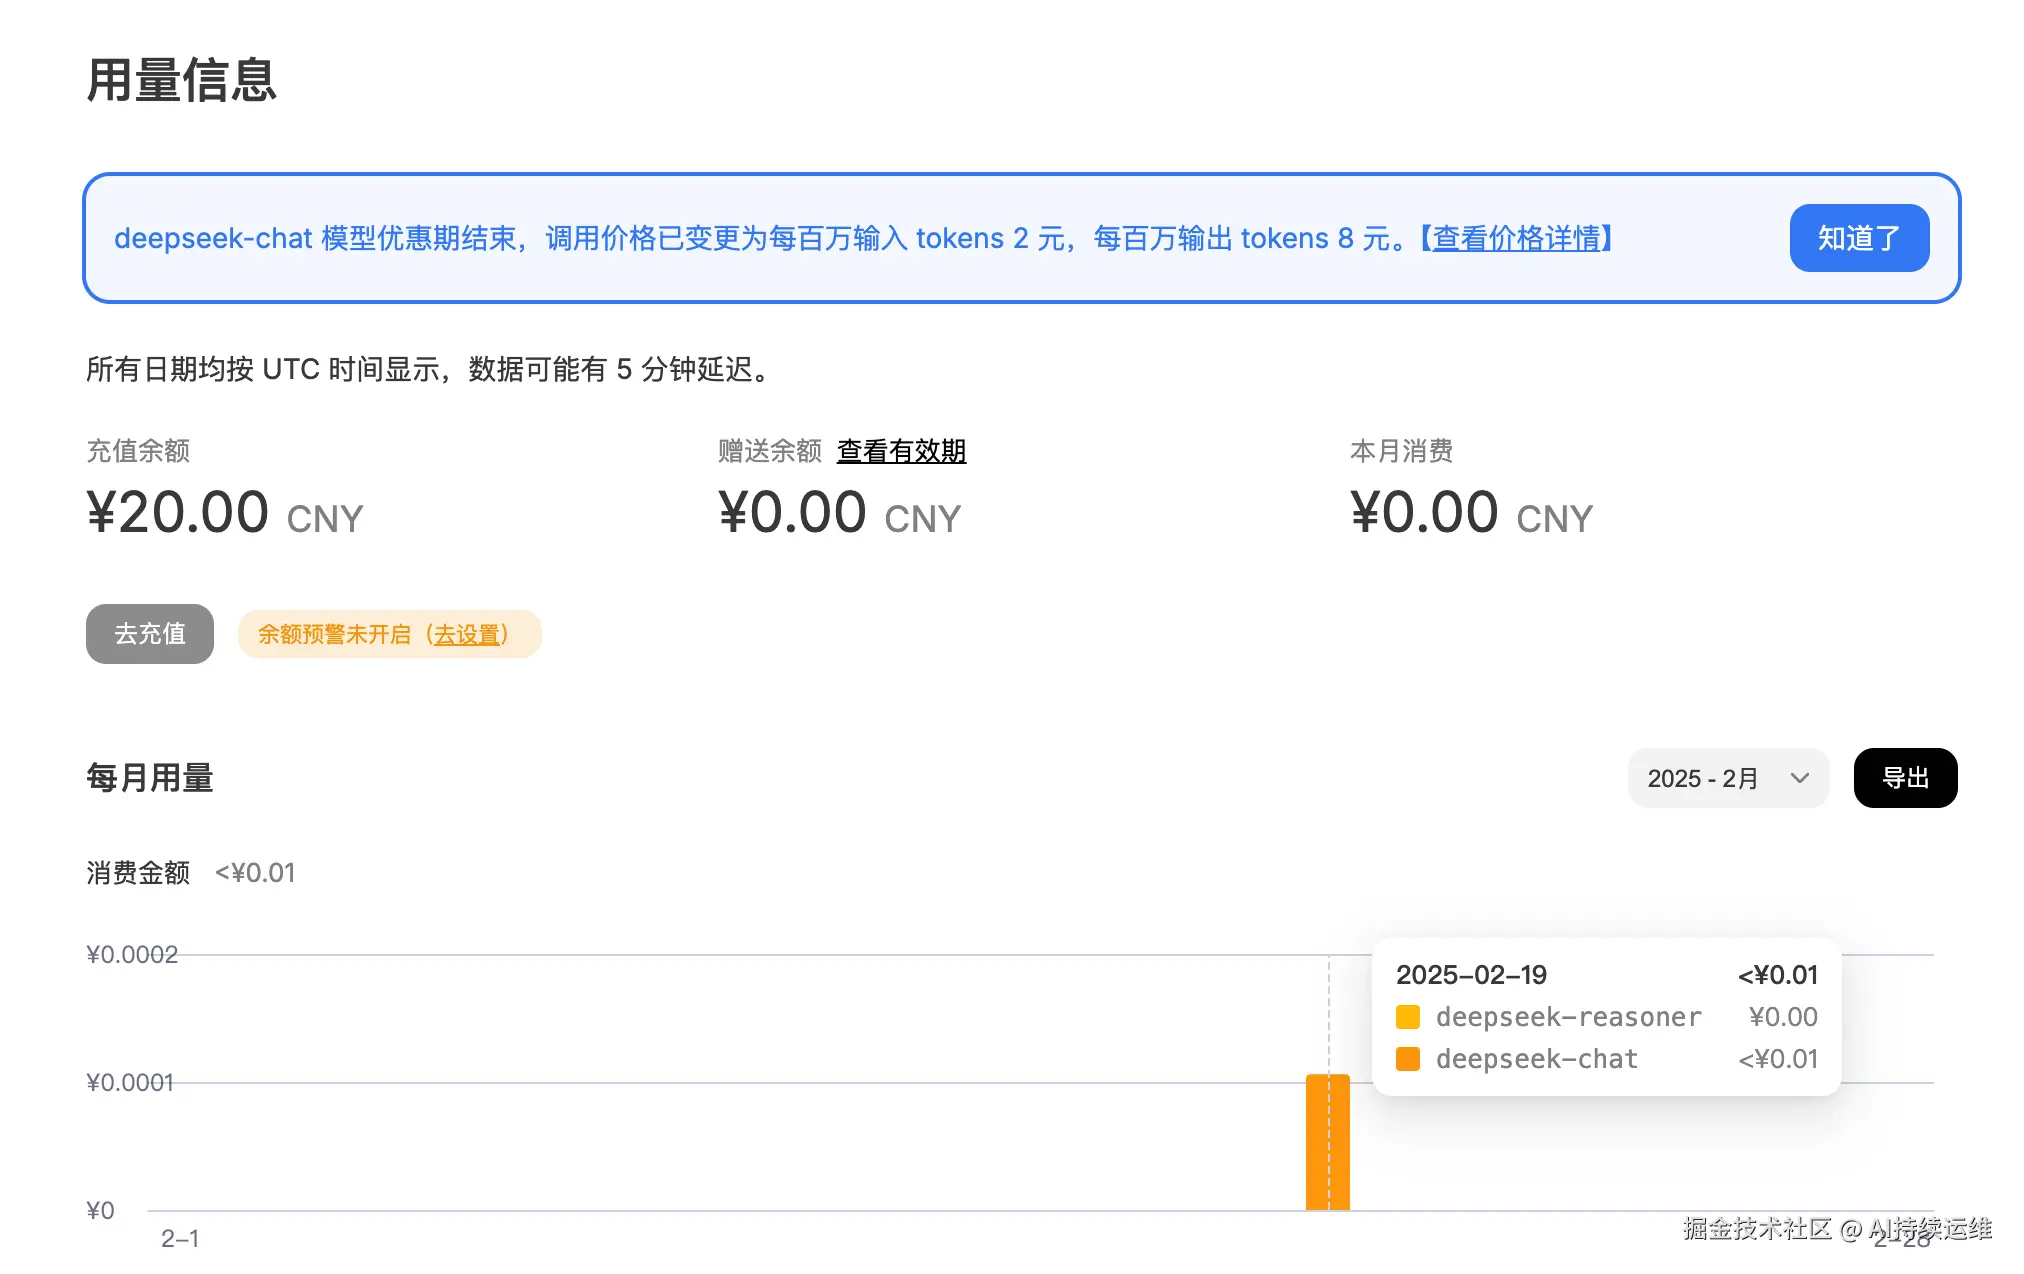The width and height of the screenshot is (2024, 1274).
Task: Click the 赠送余额 ¥0.00 amount
Action: (x=791, y=513)
